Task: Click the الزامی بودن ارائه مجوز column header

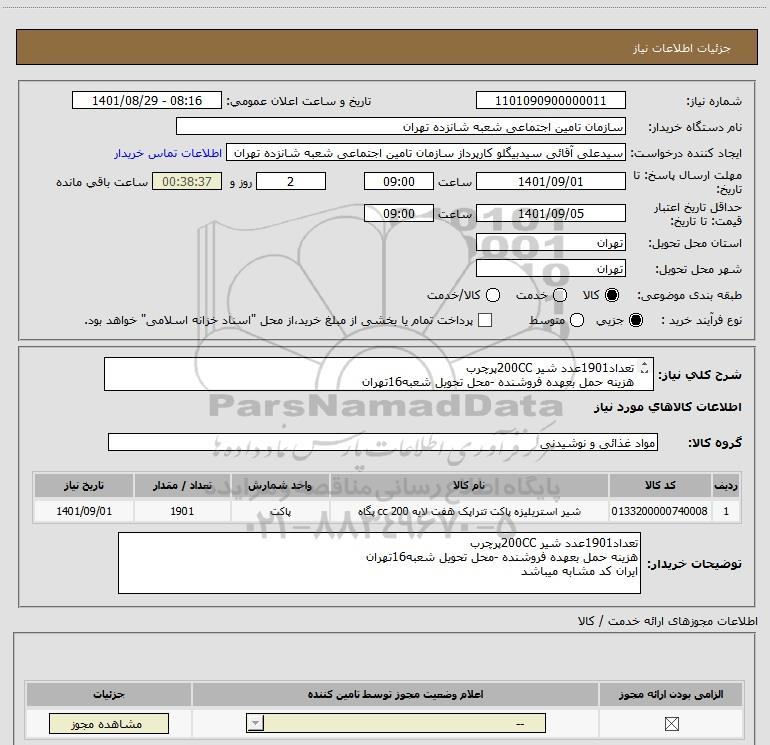Action: [671, 694]
